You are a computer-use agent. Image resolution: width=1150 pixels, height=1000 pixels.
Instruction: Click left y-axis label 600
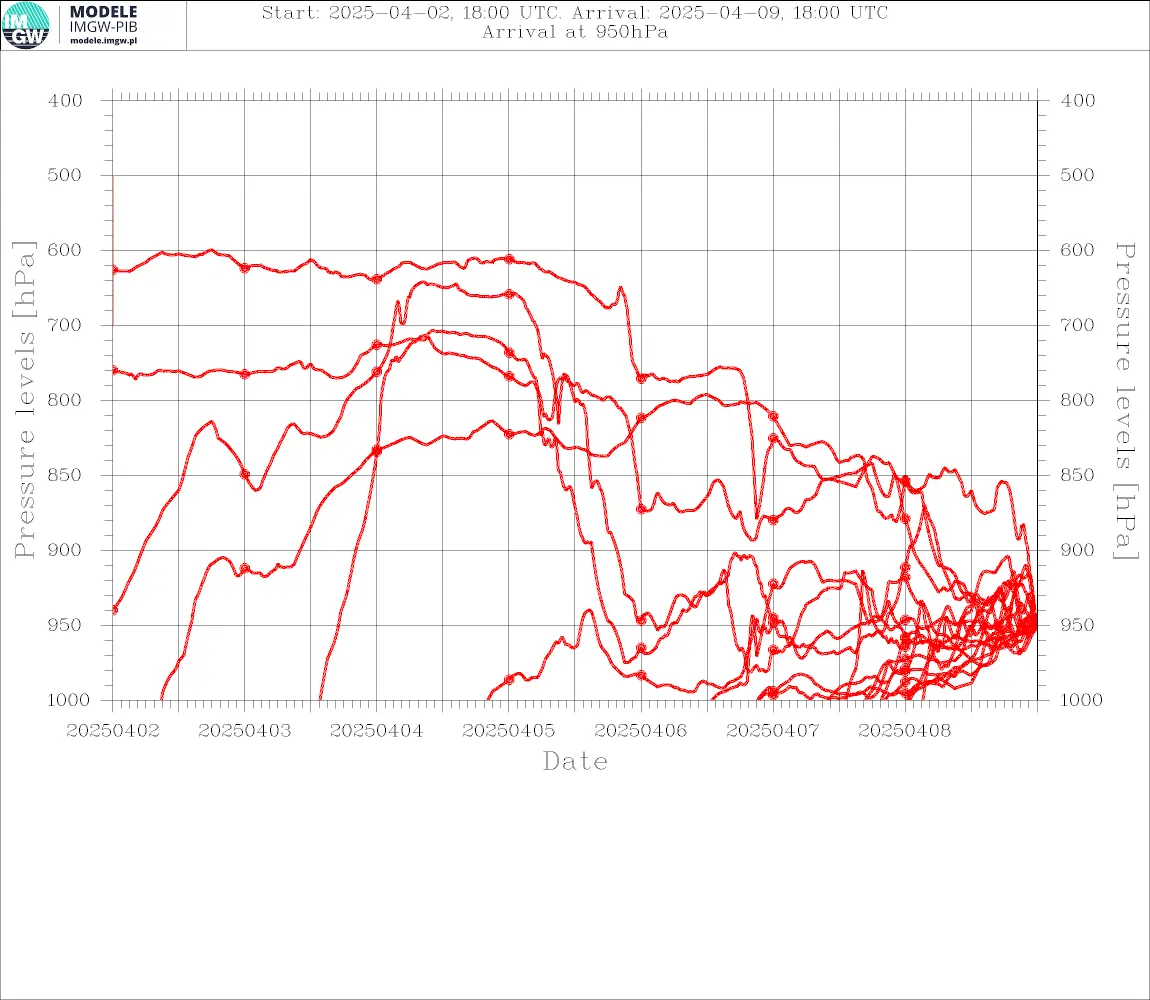[66, 250]
